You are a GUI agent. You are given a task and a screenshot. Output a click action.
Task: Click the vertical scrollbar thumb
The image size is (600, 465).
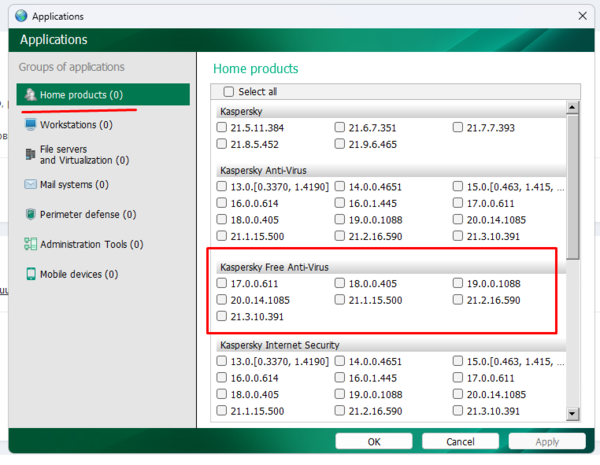pos(572,187)
